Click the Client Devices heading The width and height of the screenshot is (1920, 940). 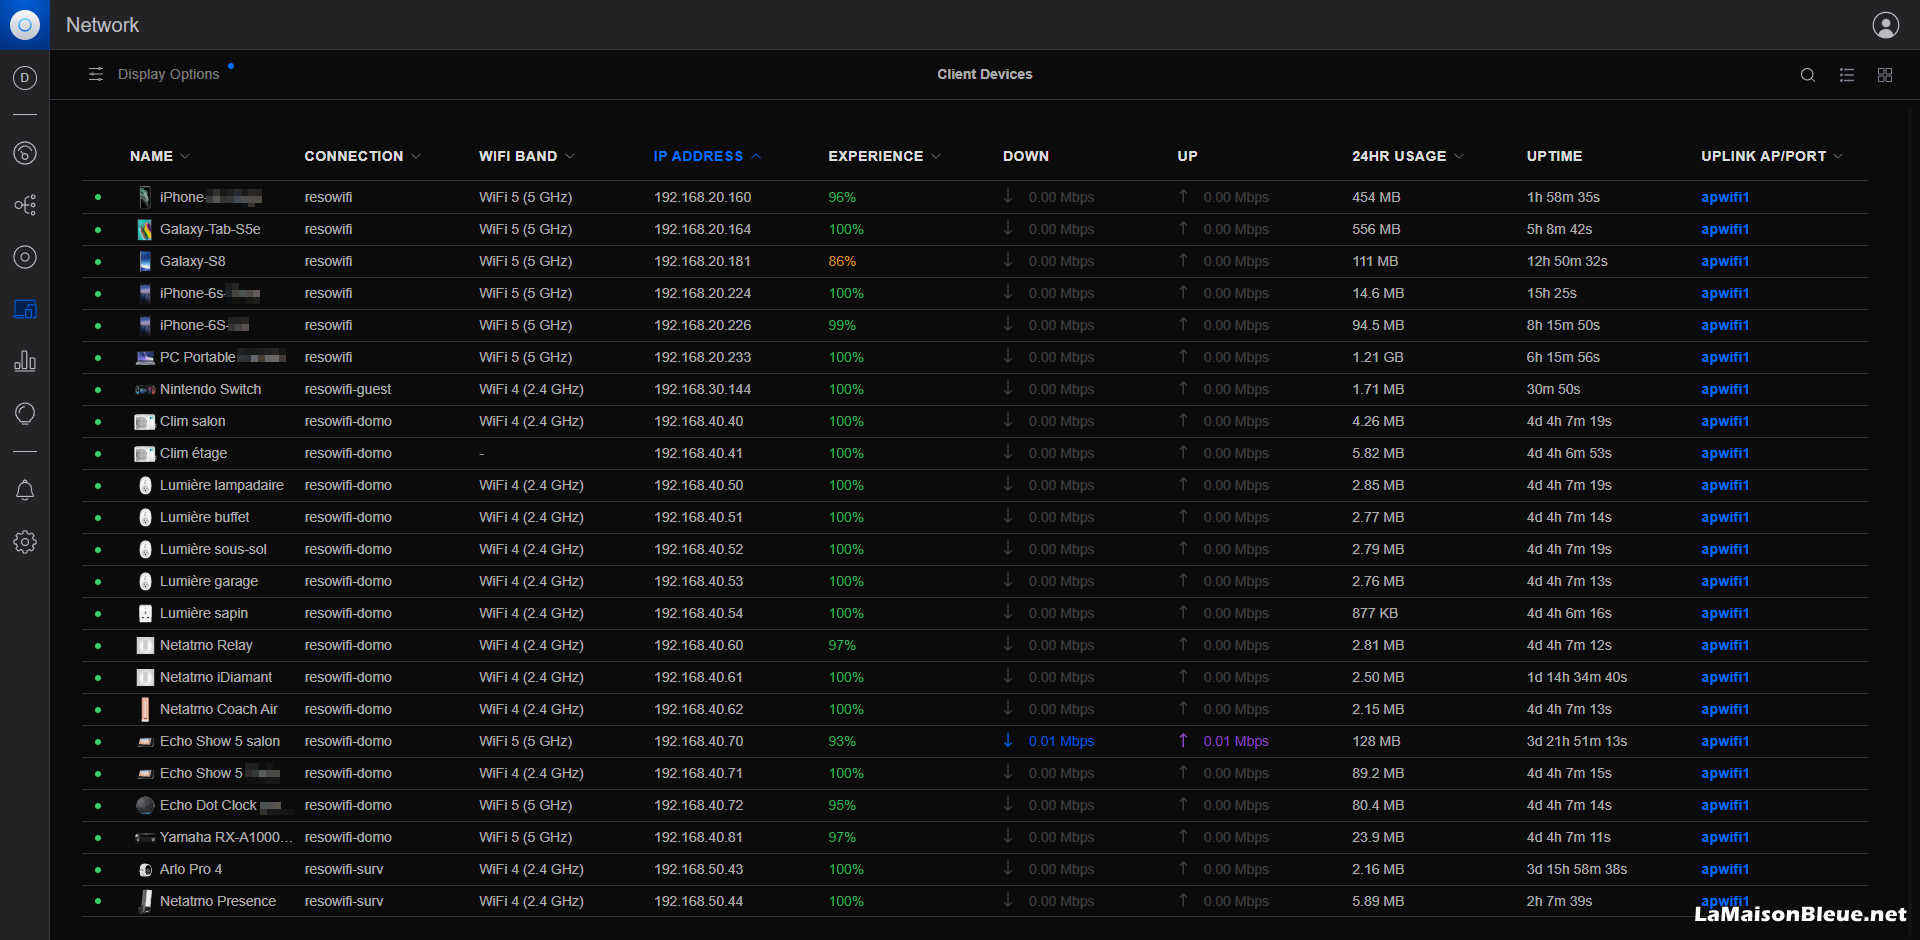pos(984,74)
